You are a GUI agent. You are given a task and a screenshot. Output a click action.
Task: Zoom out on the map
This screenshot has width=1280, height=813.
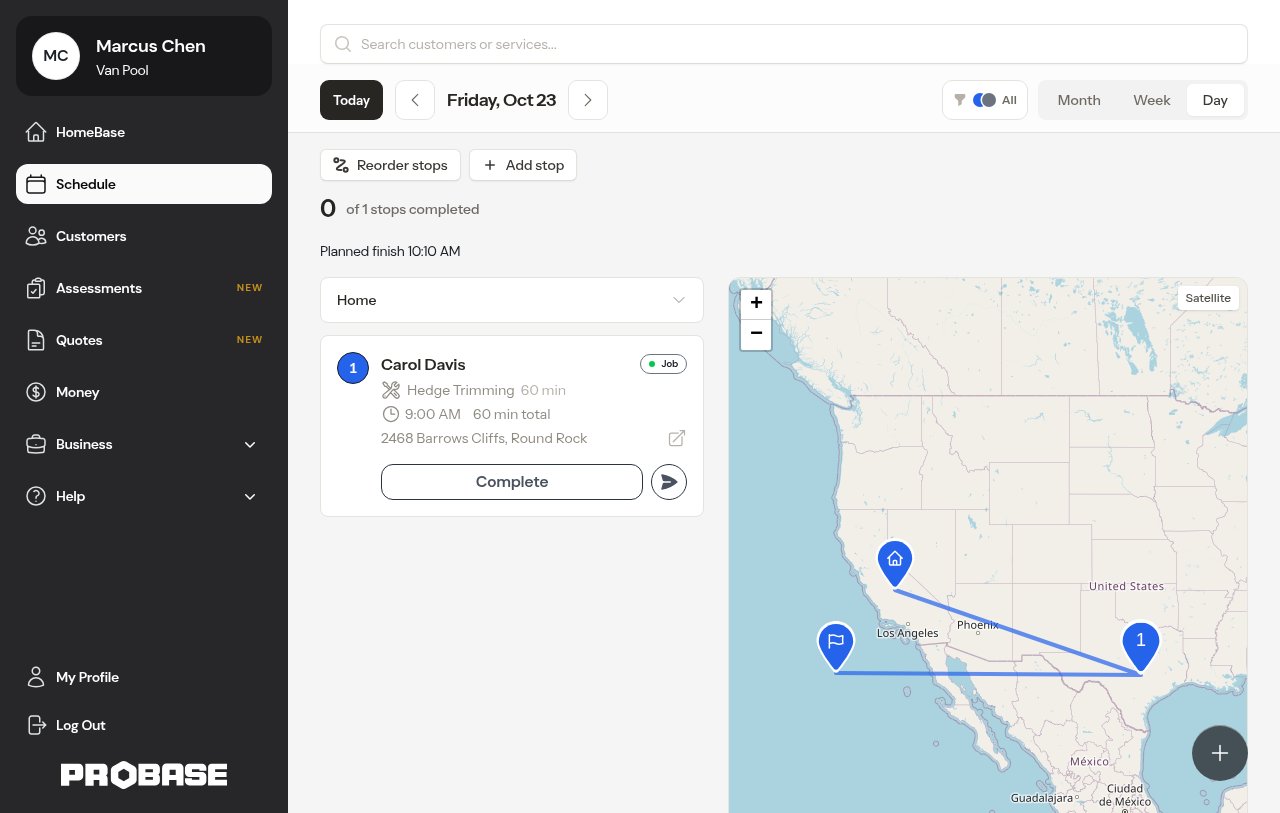756,333
